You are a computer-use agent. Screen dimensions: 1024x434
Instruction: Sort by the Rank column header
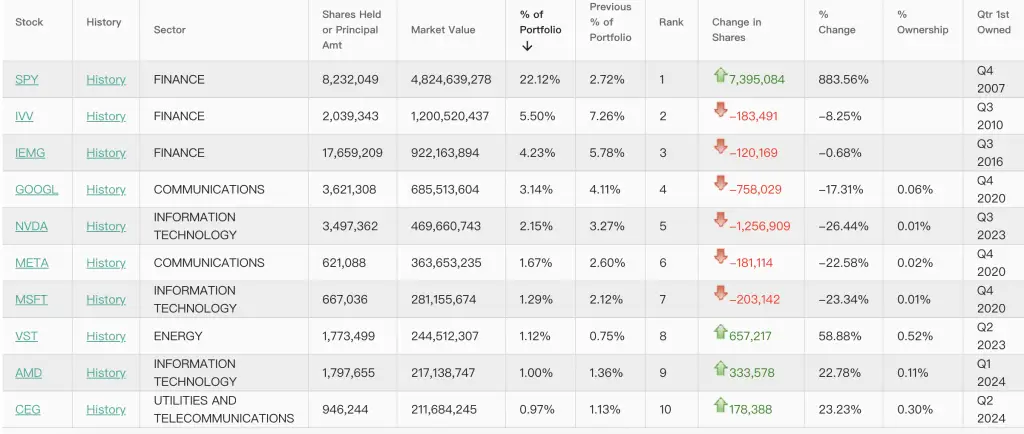pyautogui.click(x=671, y=22)
